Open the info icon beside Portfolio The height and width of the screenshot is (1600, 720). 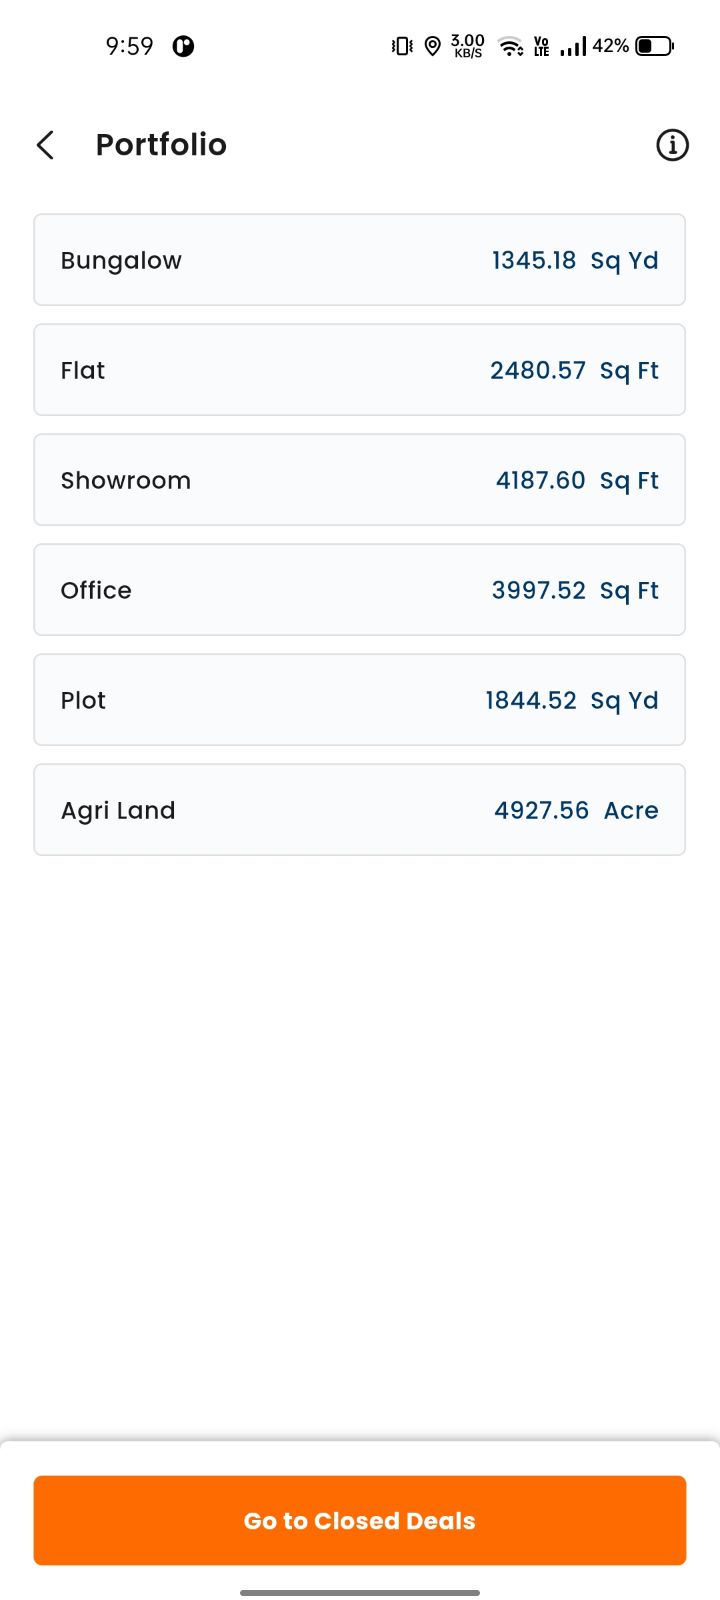(672, 145)
